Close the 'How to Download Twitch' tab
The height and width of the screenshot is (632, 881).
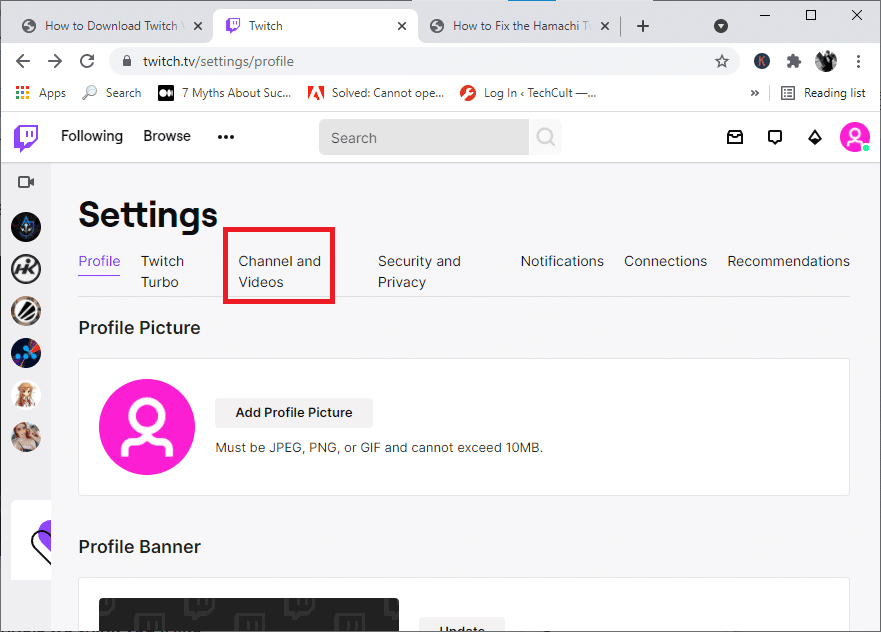198,26
